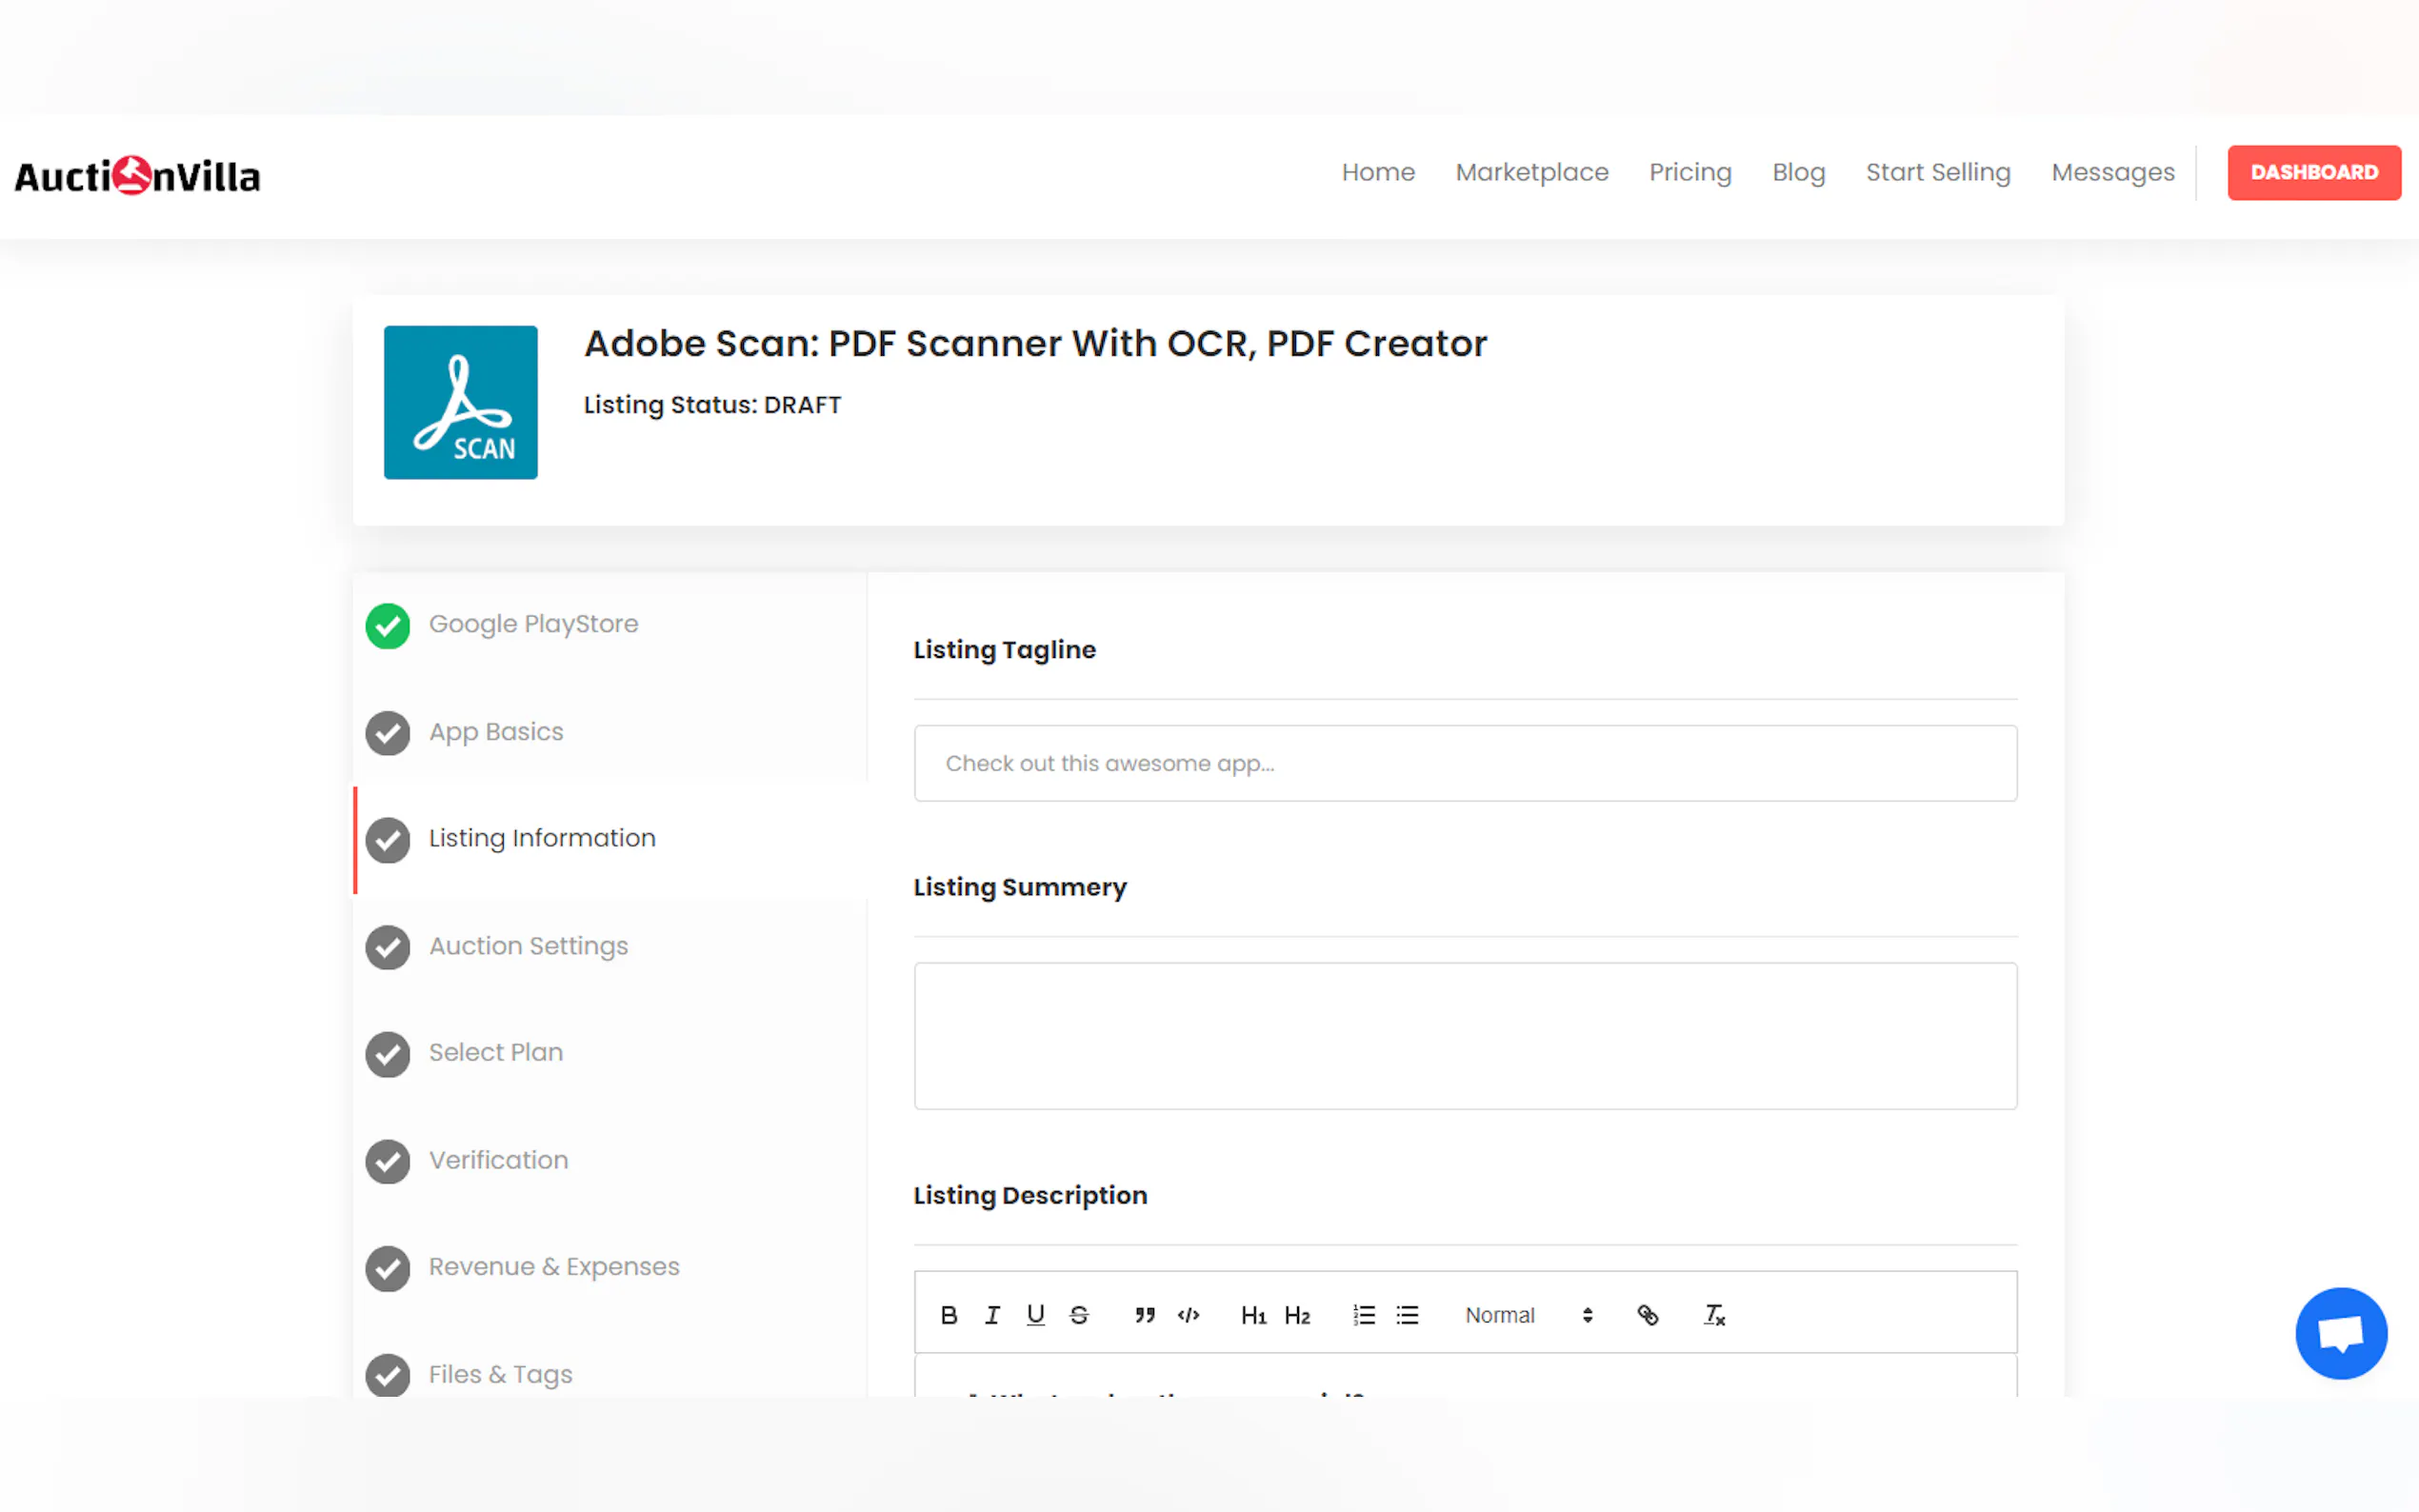2419x1512 pixels.
Task: Apply Heading 1 style
Action: click(x=1253, y=1315)
